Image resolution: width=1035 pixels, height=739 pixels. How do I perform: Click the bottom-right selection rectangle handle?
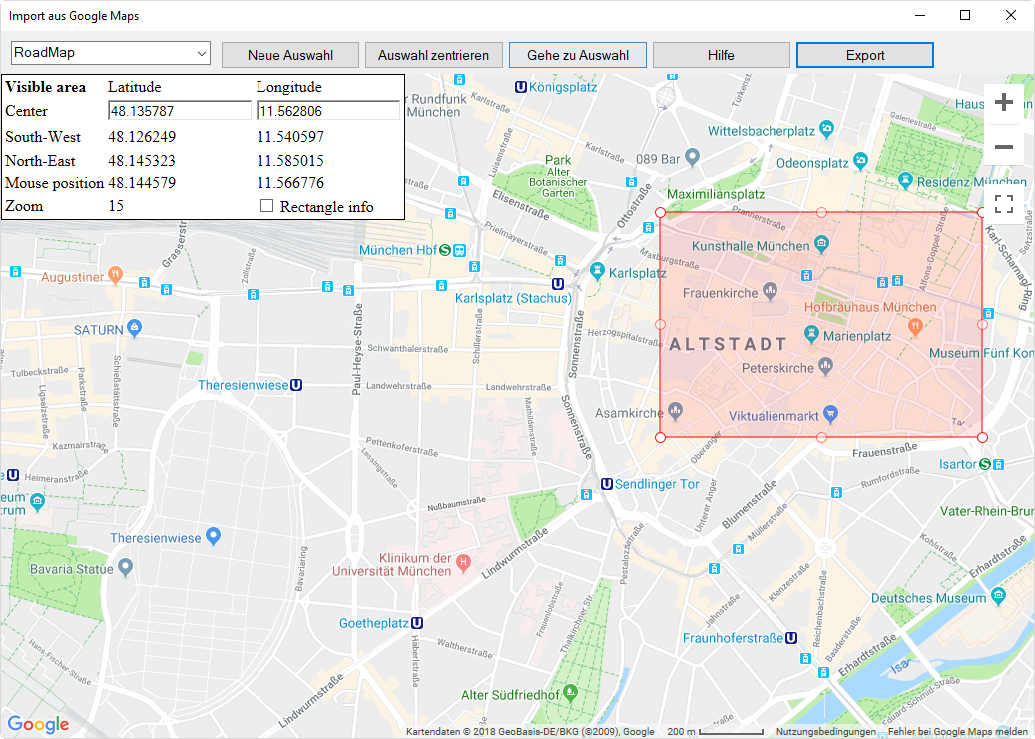[982, 437]
